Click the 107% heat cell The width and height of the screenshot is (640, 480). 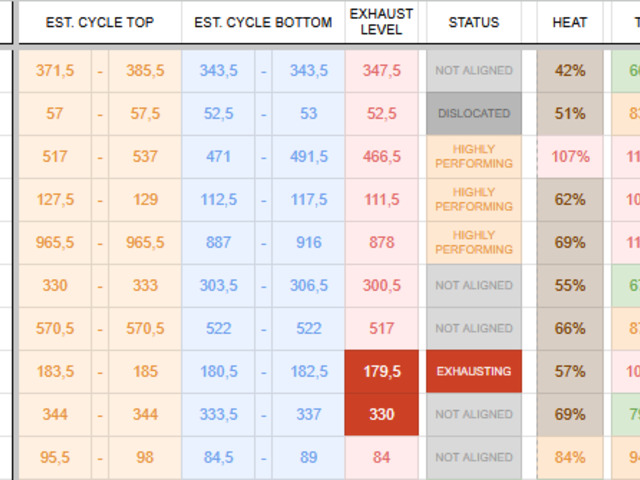point(570,157)
